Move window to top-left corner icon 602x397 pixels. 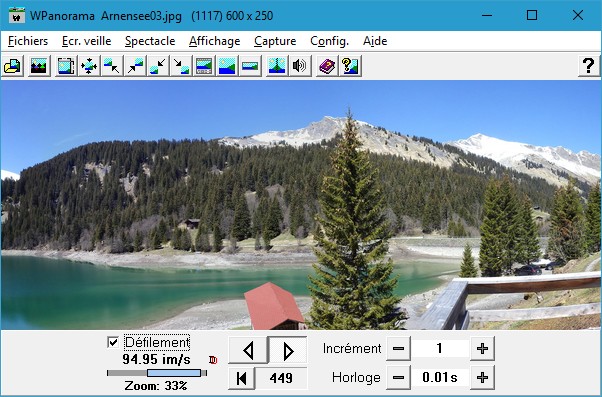112,66
